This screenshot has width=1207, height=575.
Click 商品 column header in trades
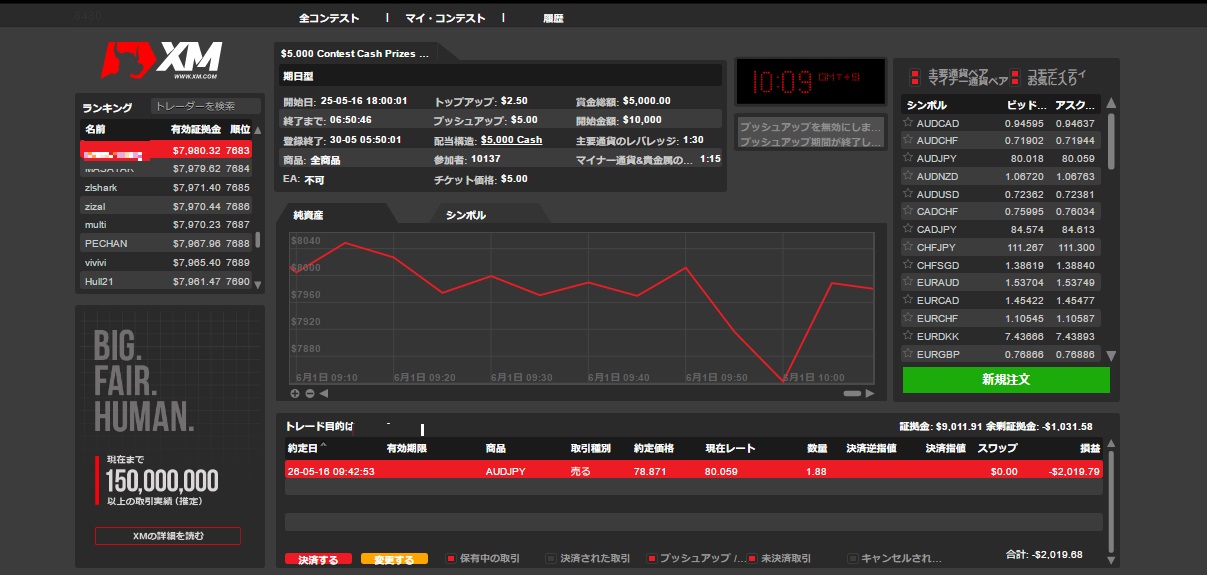click(496, 448)
